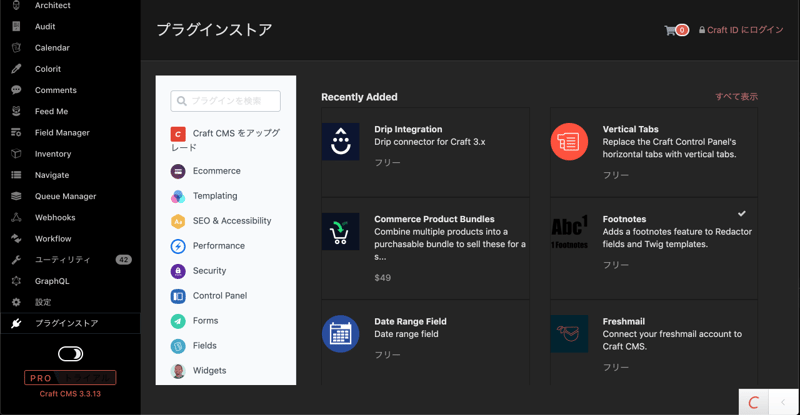Click the plugin search field

click(226, 101)
